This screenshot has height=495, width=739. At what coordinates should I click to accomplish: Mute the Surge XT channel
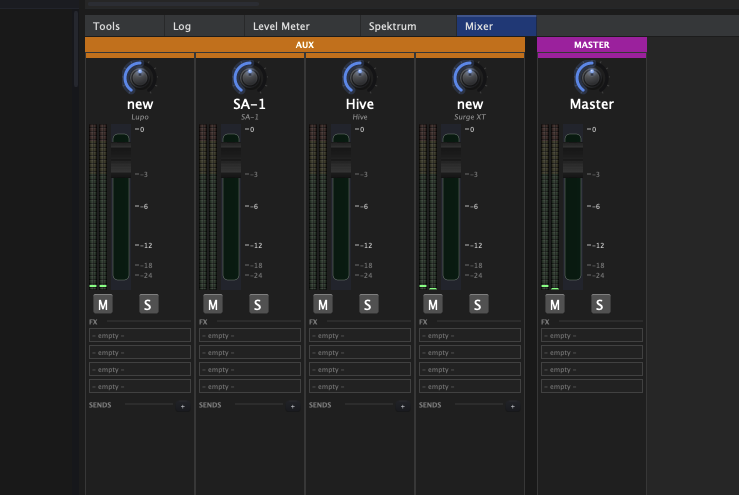click(433, 305)
